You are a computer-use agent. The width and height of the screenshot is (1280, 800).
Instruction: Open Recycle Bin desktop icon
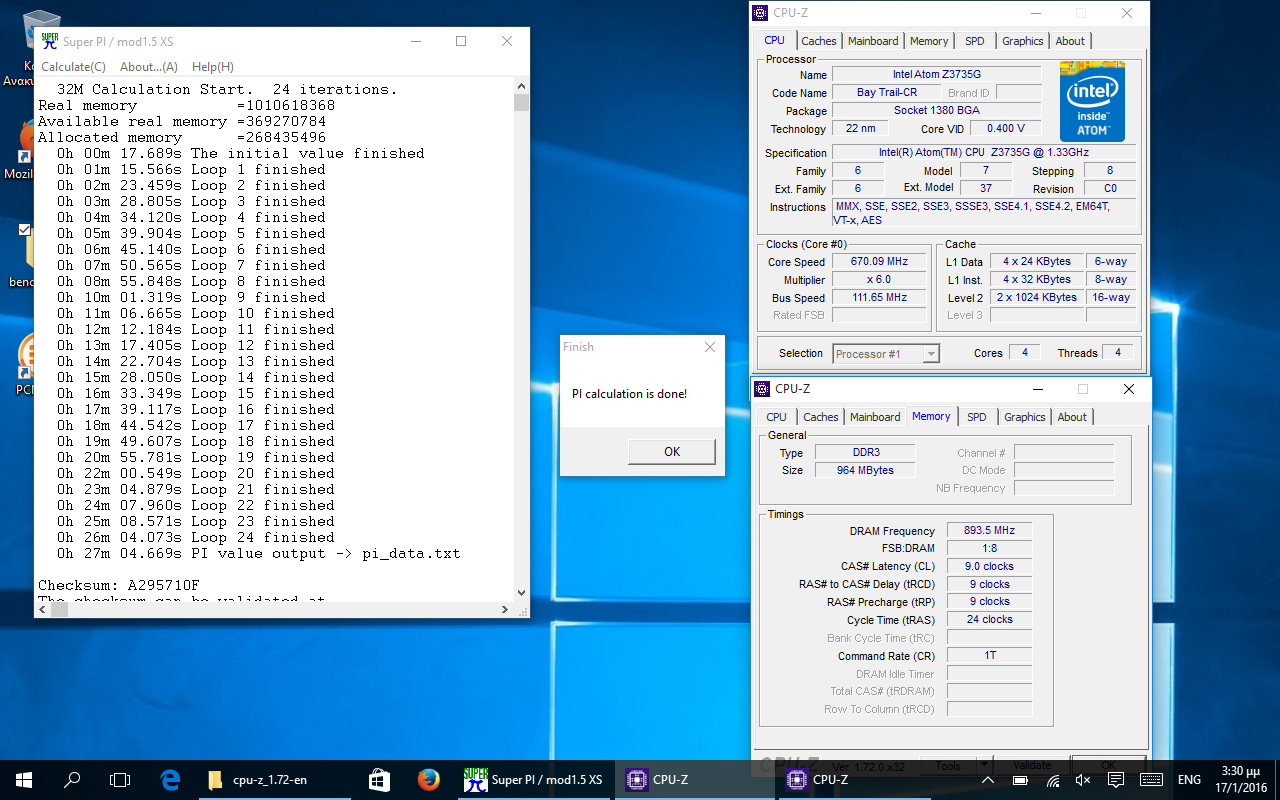(x=40, y=32)
